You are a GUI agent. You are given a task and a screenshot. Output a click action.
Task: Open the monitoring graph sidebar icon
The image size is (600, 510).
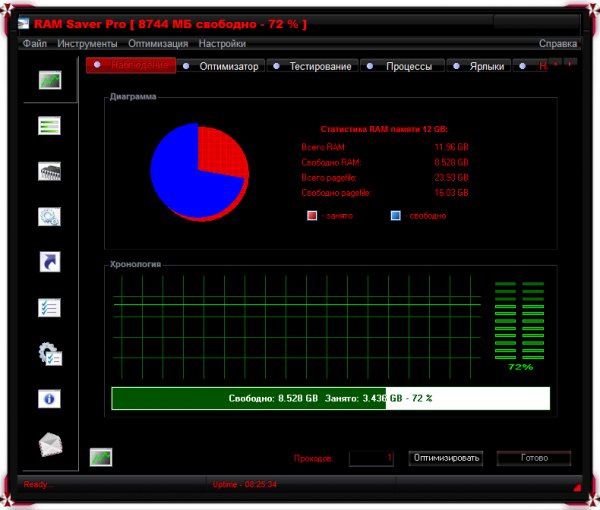(x=50, y=80)
